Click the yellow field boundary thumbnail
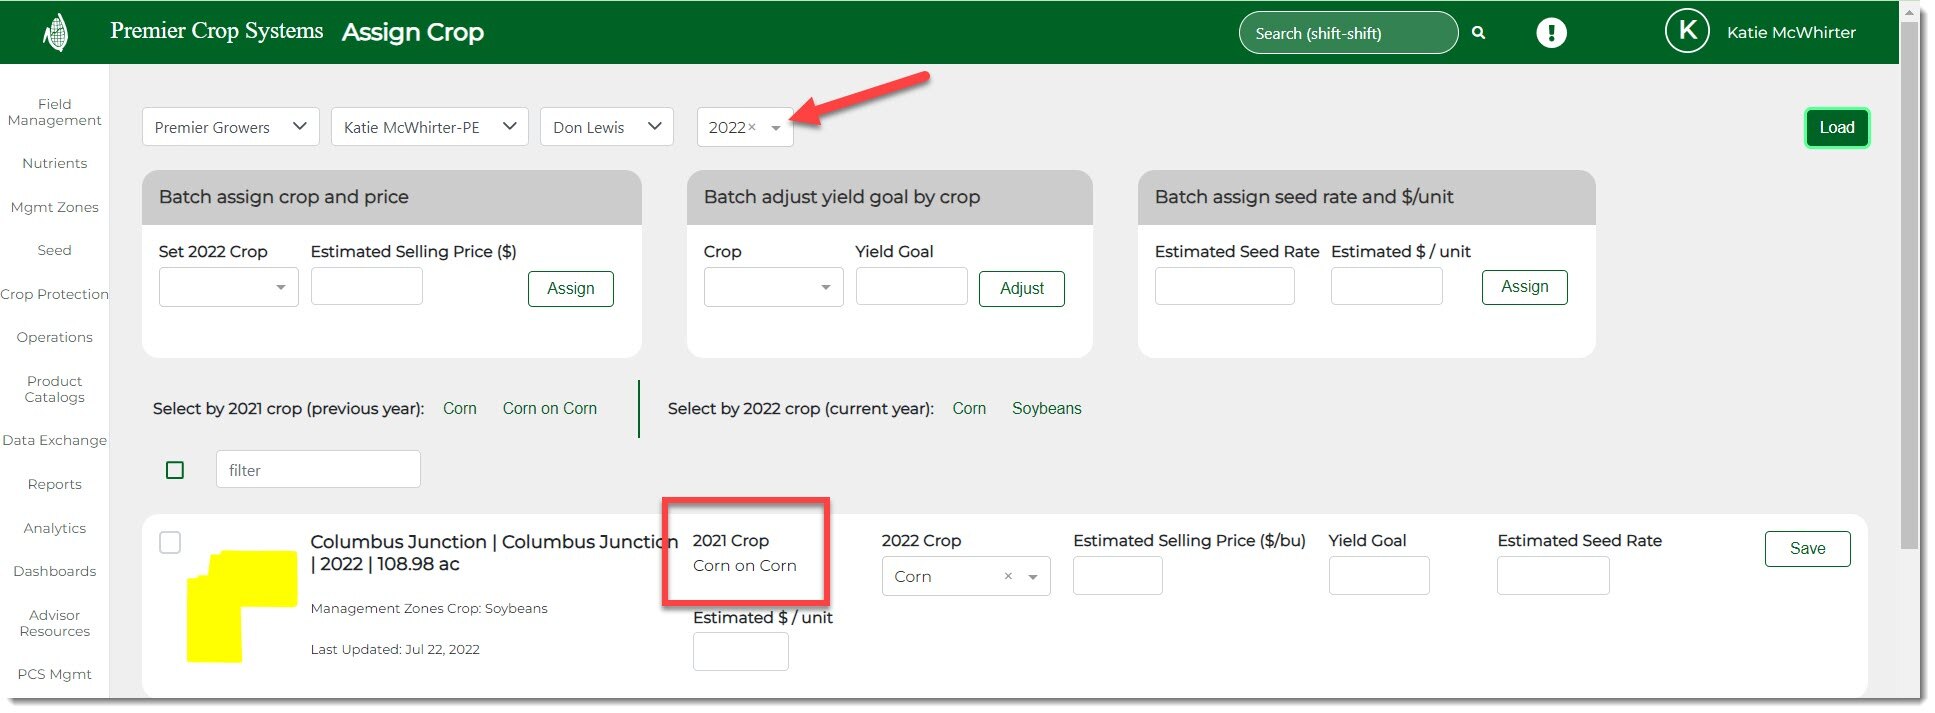Screen dimensions: 1935x713 click(240, 605)
